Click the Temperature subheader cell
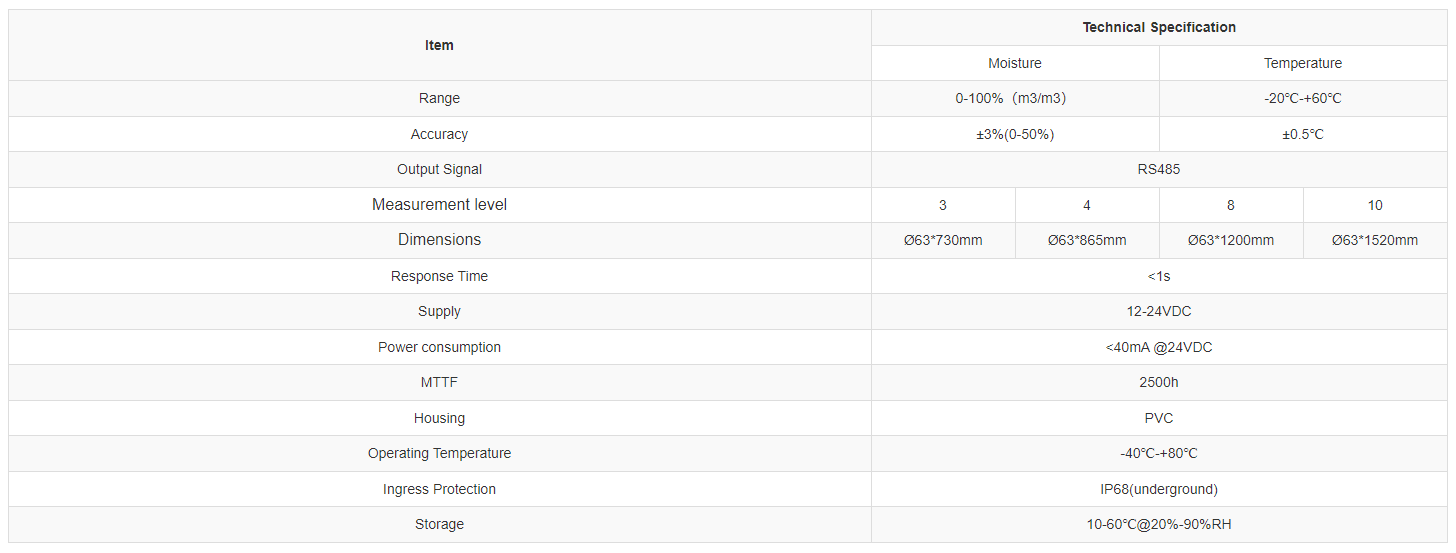The width and height of the screenshot is (1456, 553). click(1303, 63)
